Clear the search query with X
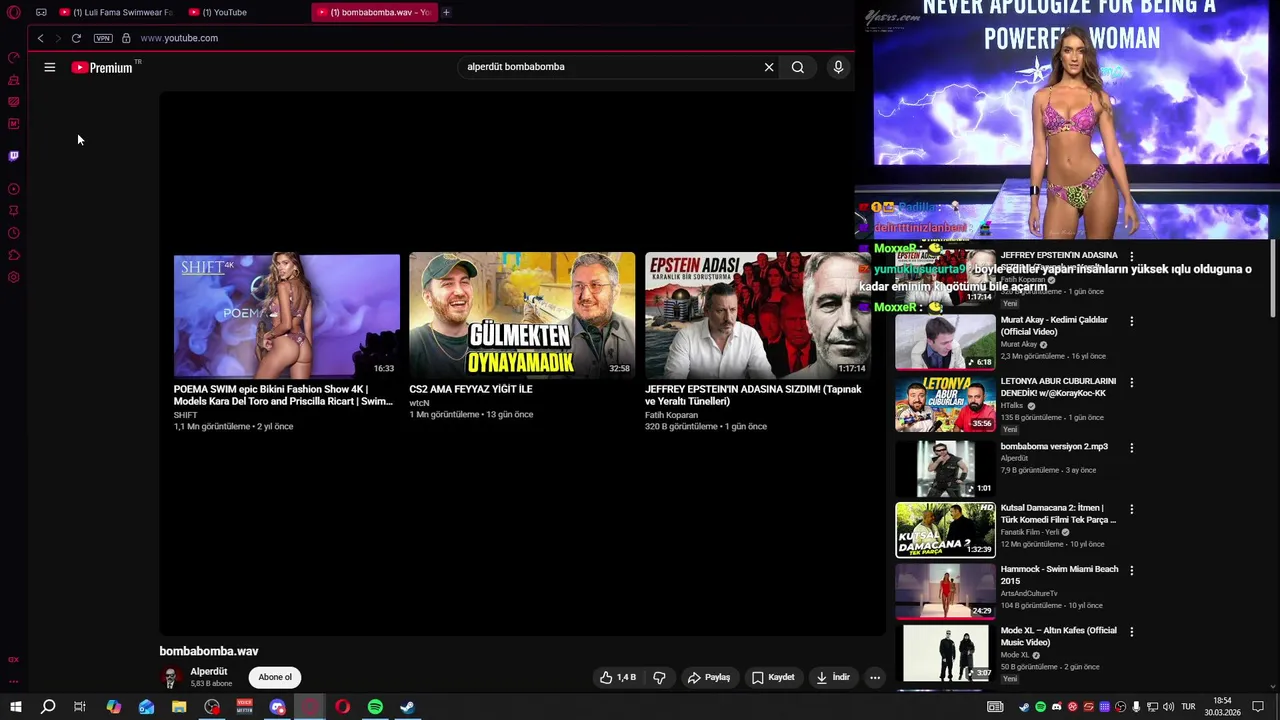Viewport: 1280px width, 720px height. point(769,67)
